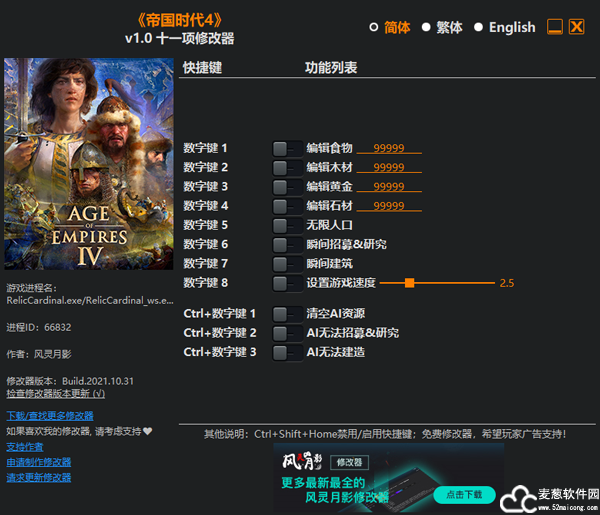The width and height of the screenshot is (600, 515).
Task: Click the 编辑食物 value field showing 99999
Action: (x=389, y=148)
